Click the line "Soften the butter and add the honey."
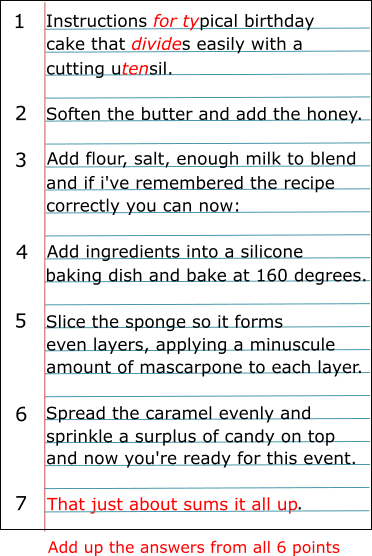The height and width of the screenshot is (556, 372). [x=204, y=114]
